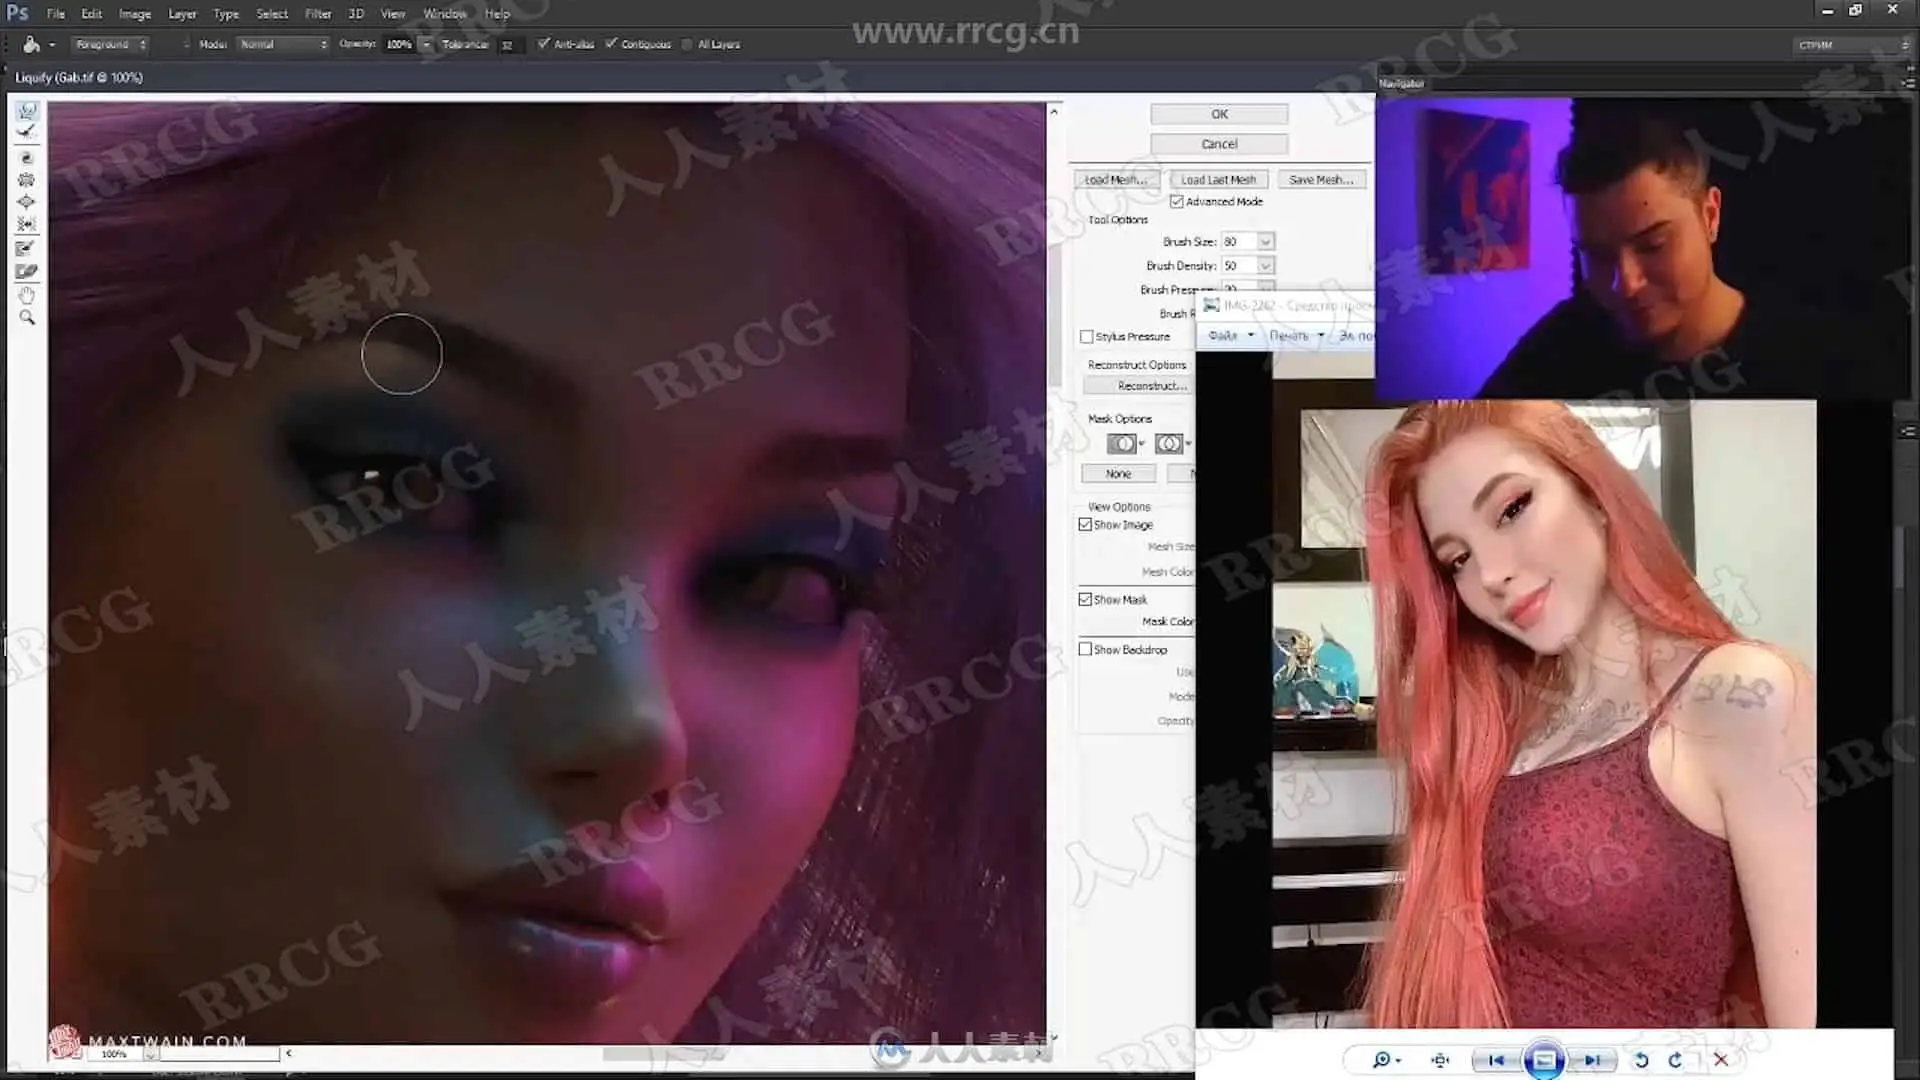Enable the All Layers checkbox

tap(687, 44)
